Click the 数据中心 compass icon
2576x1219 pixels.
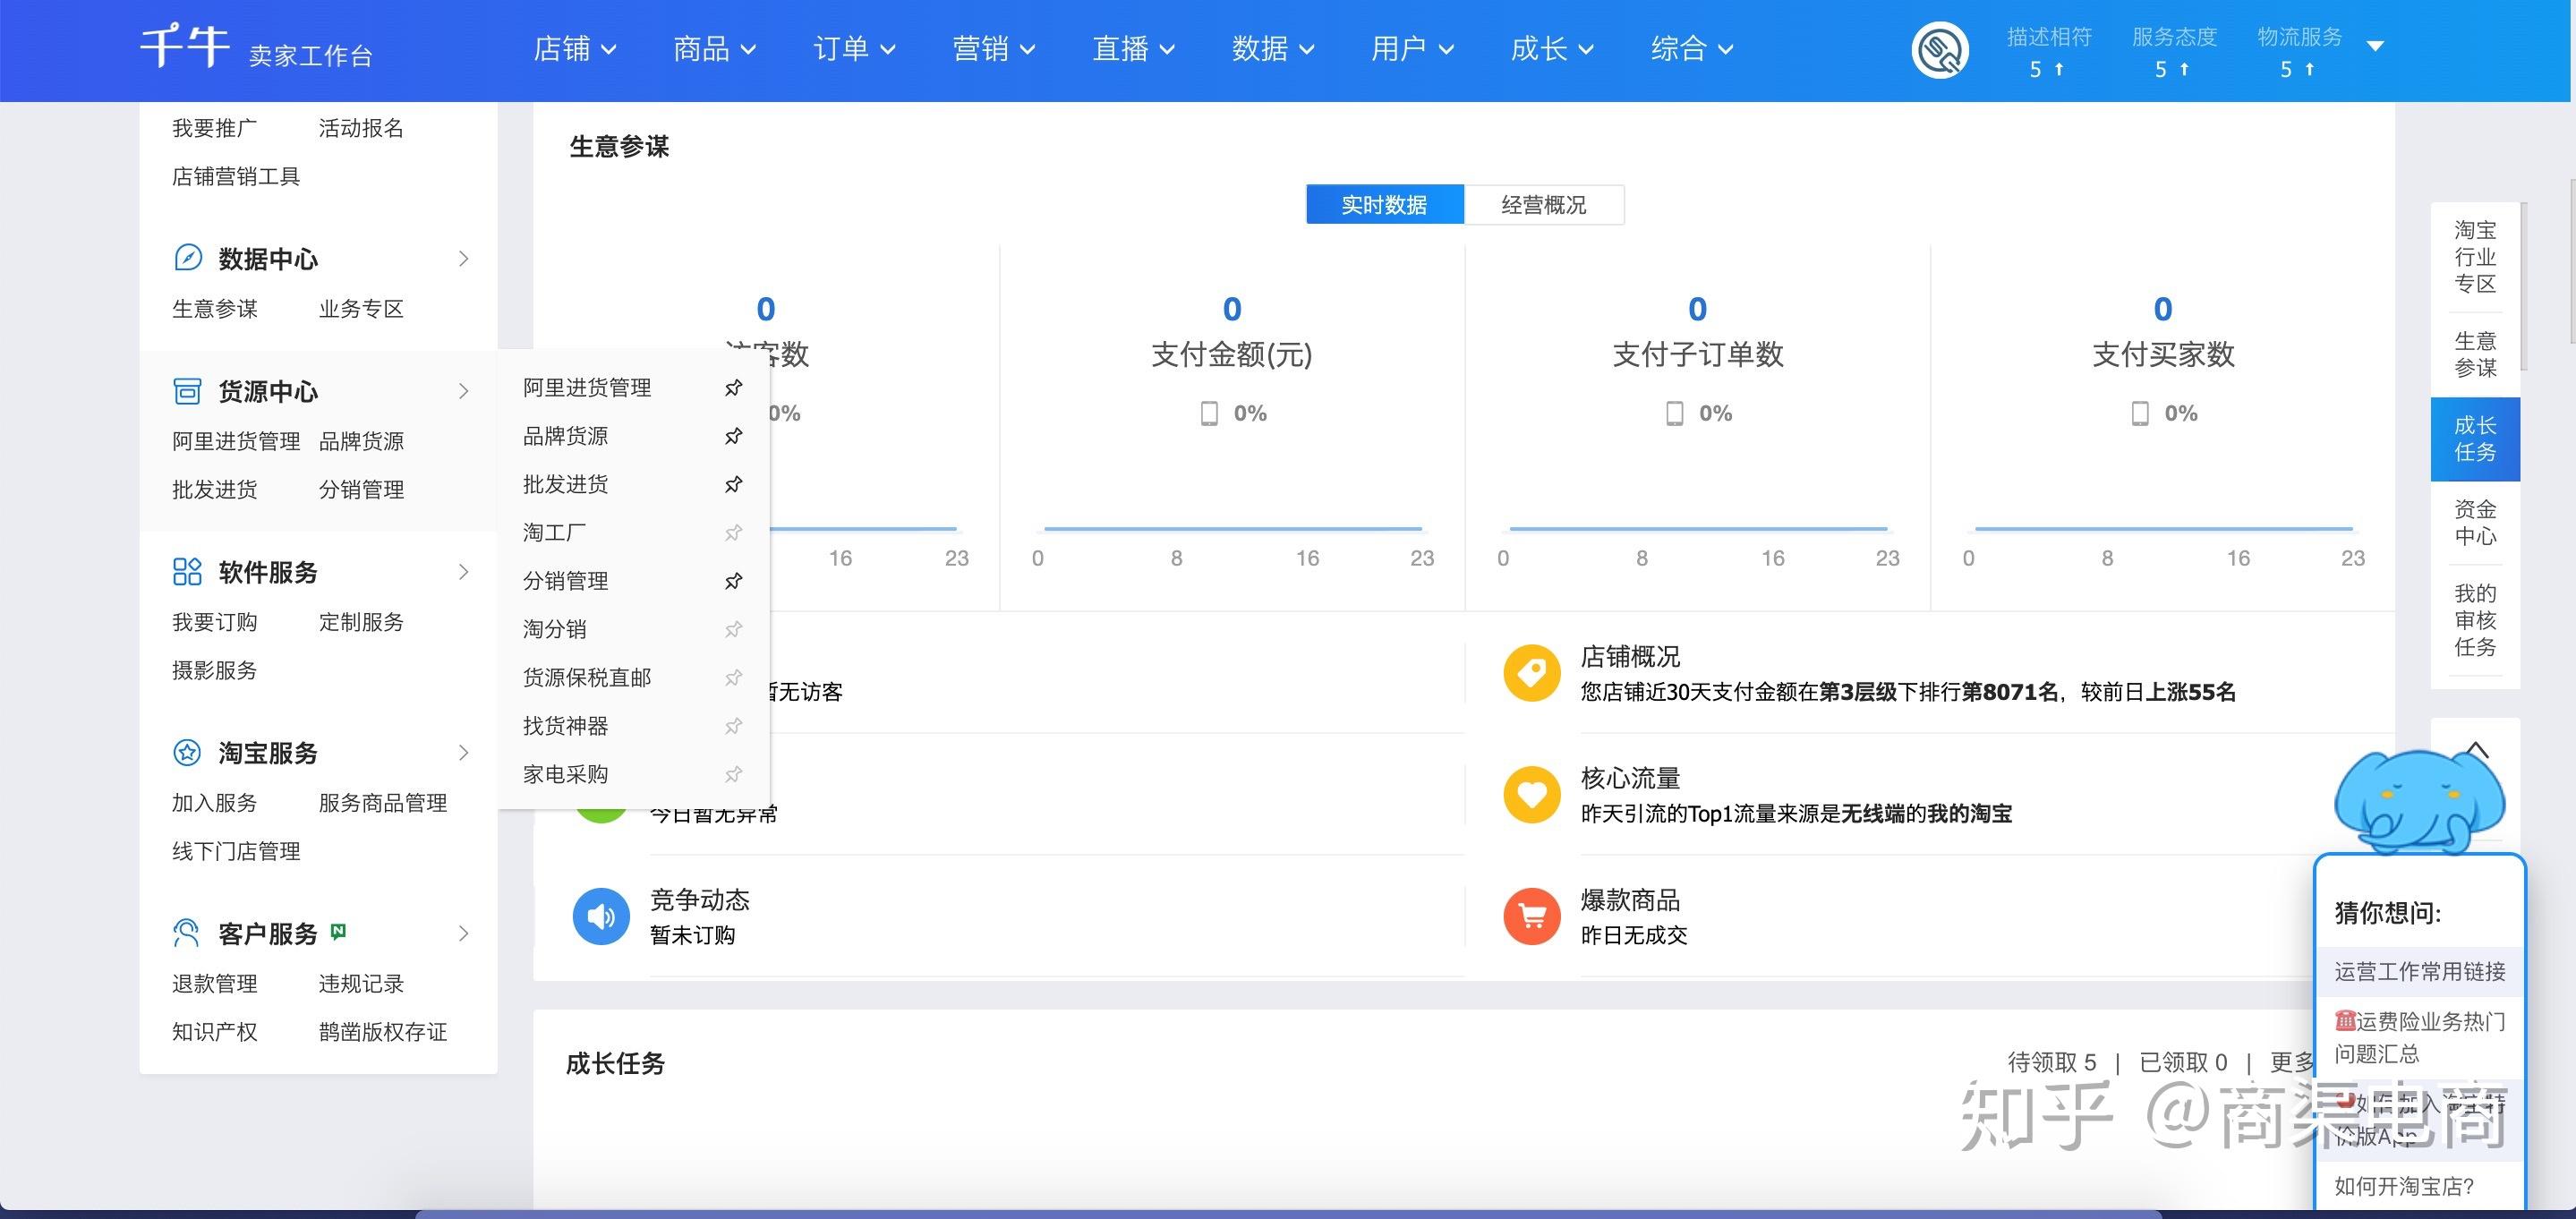coord(188,258)
